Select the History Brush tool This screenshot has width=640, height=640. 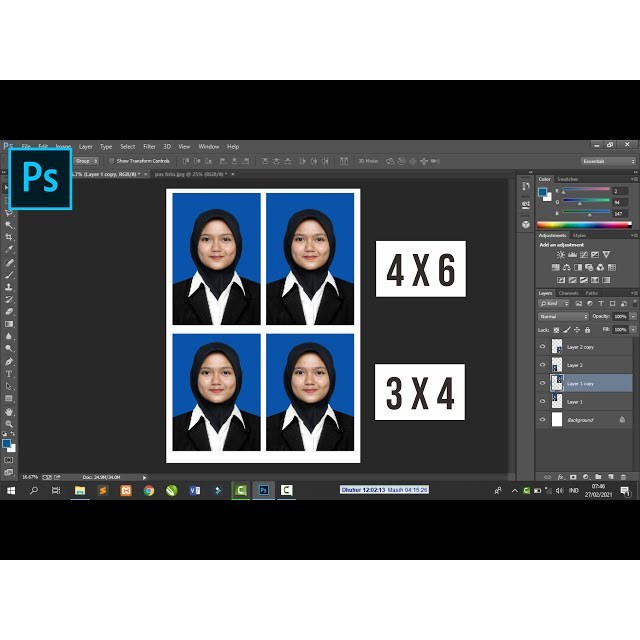click(9, 299)
